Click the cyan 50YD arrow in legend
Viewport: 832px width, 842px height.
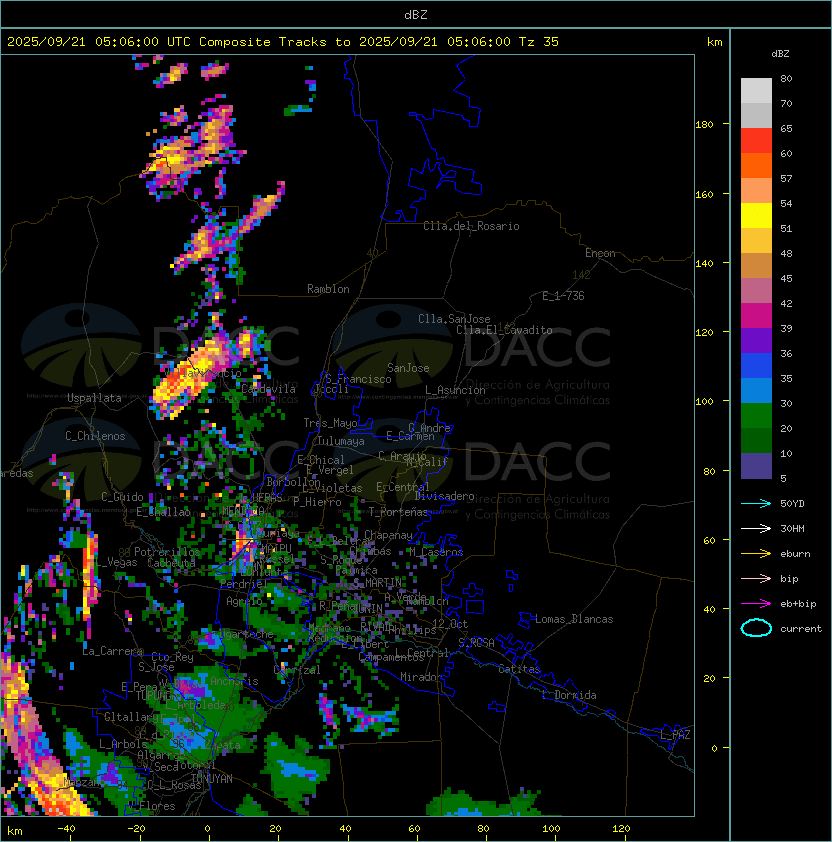point(756,503)
